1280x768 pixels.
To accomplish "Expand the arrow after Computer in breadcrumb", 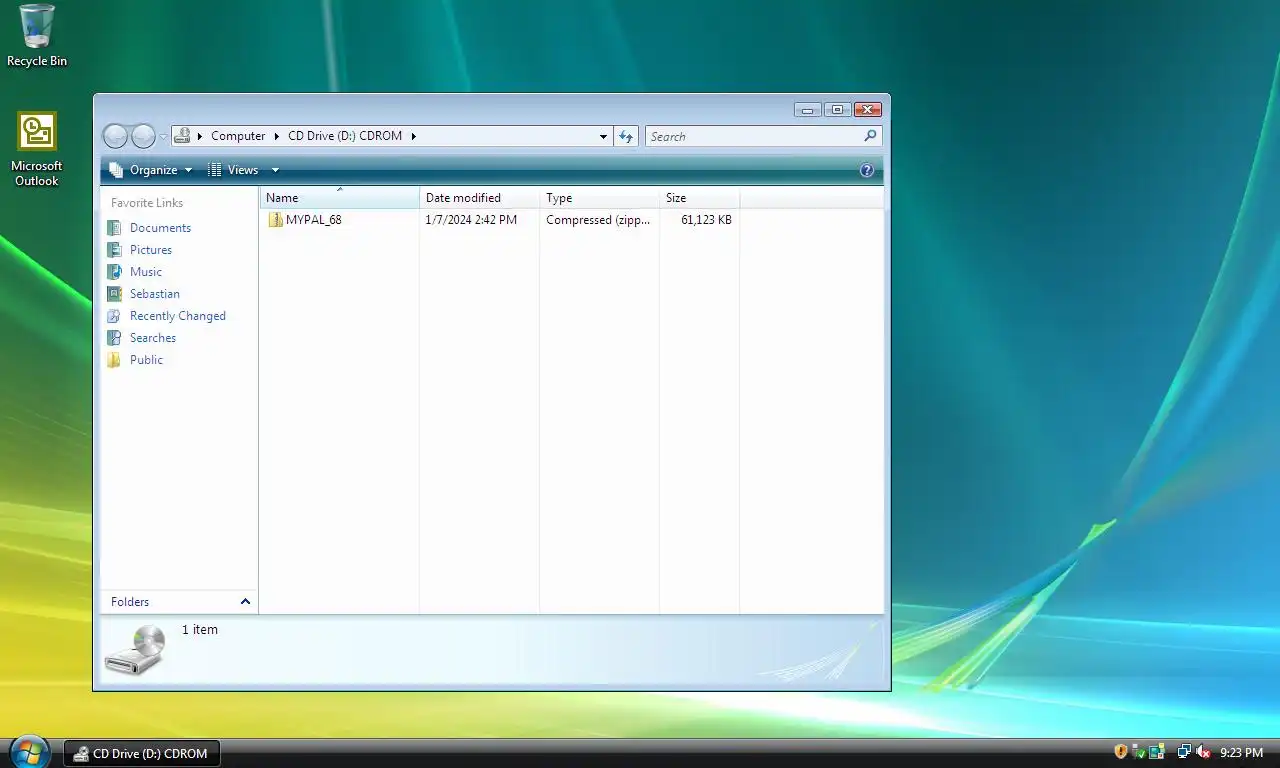I will (x=277, y=136).
